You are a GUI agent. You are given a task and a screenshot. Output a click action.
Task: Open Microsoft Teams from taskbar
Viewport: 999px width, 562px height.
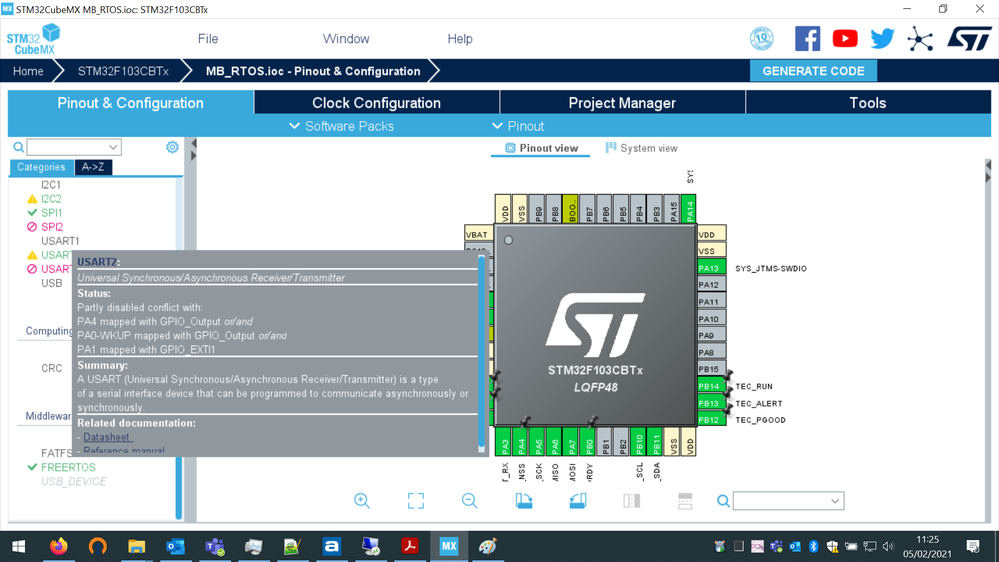click(x=215, y=546)
